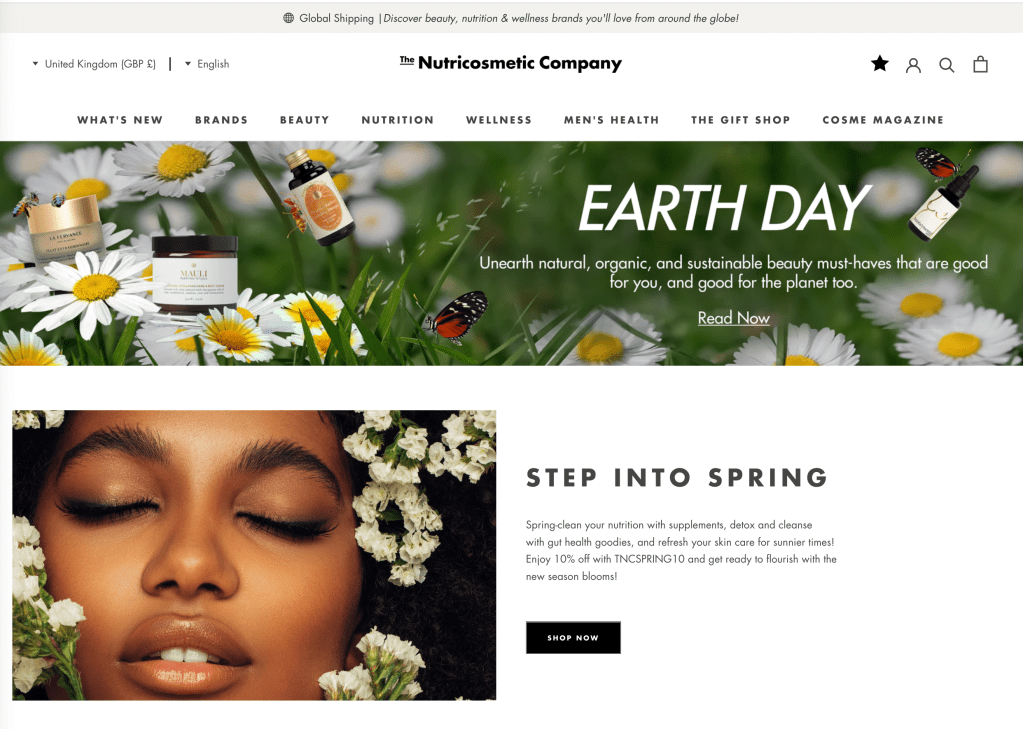Screen dimensions: 1023x729
Task: Expand the United Kingdom (GBP £) currency dropdown
Action: click(x=94, y=64)
